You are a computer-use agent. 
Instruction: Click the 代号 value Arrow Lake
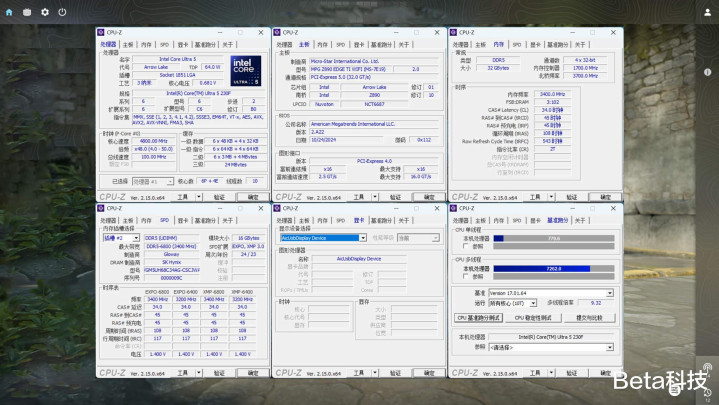156,67
